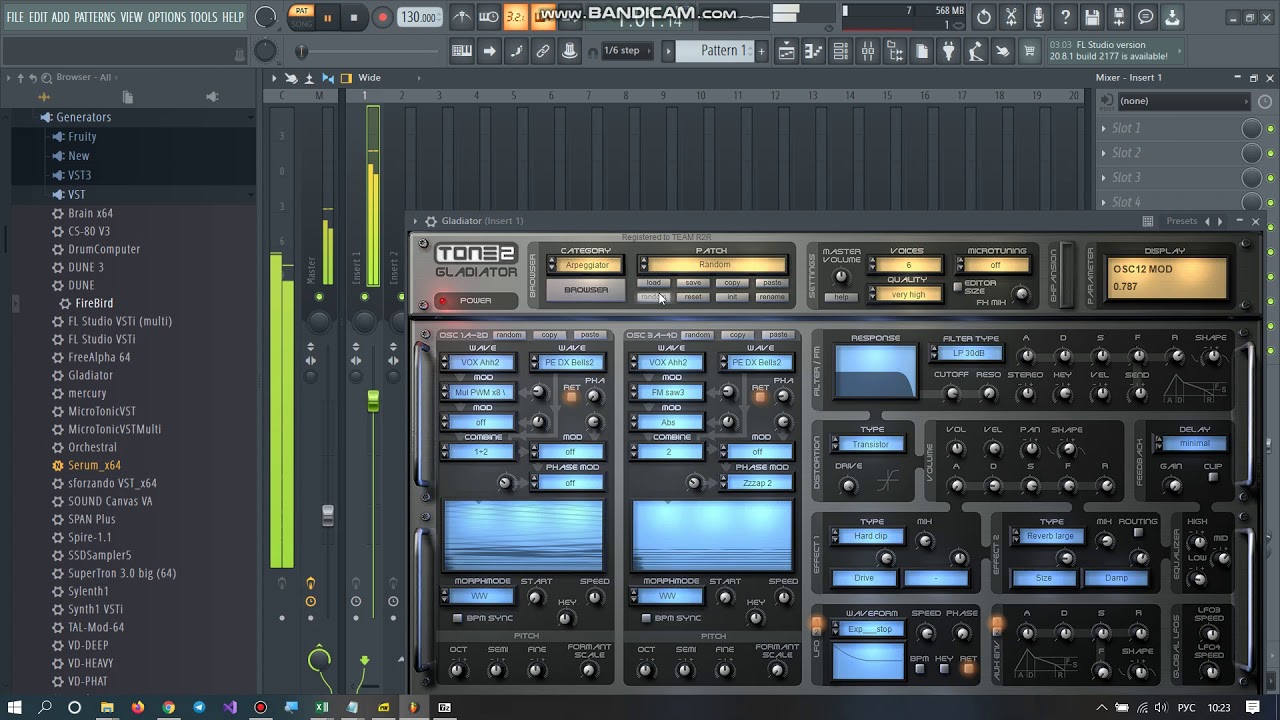Viewport: 1280px width, 720px height.
Task: Arm the red Record button
Action: point(382,17)
